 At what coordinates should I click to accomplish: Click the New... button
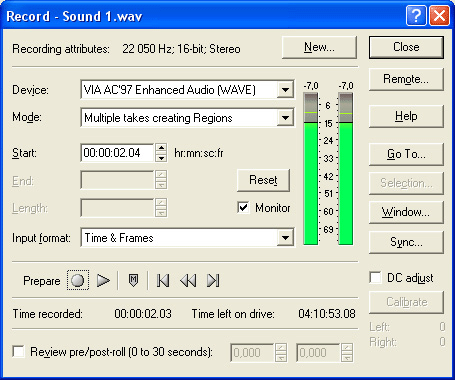(319, 47)
